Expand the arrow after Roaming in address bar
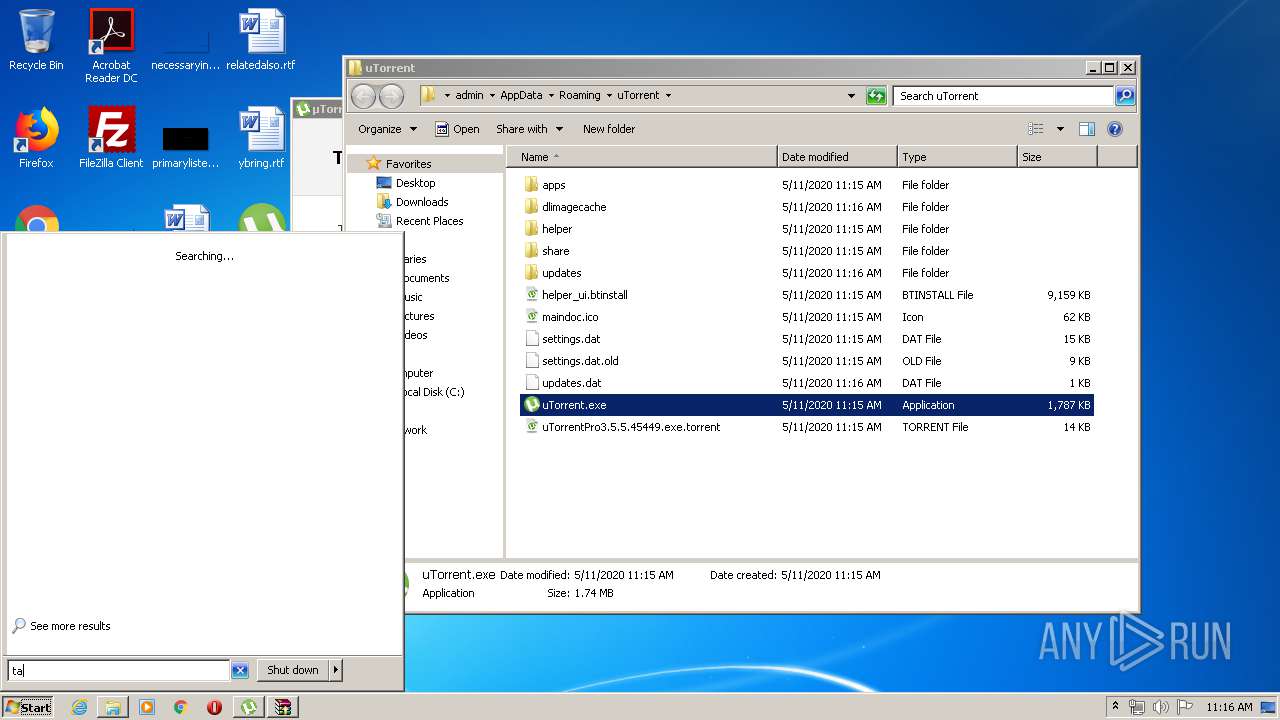This screenshot has height=720, width=1280. (609, 96)
